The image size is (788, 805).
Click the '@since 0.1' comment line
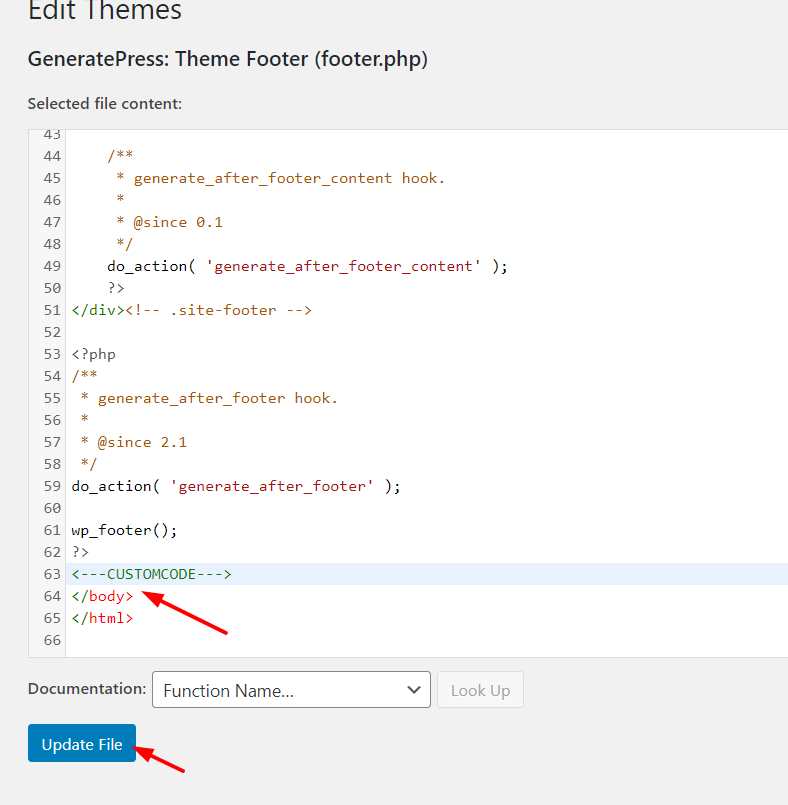click(x=169, y=222)
